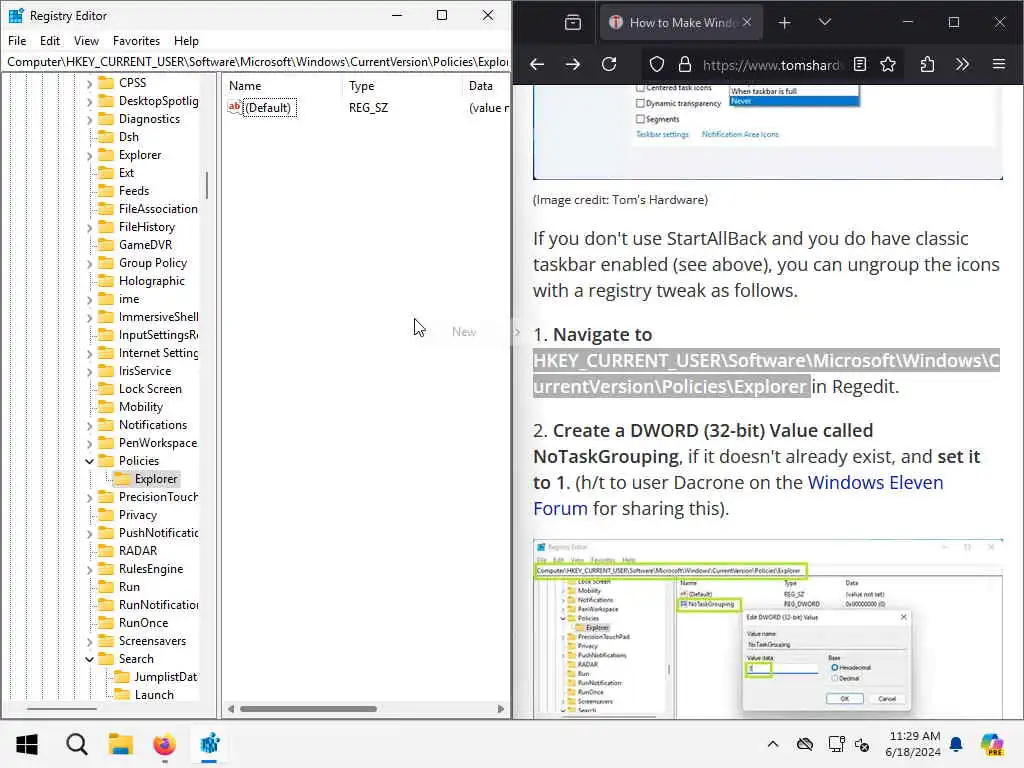The image size is (1024, 768).
Task: Open the Help menu in Registry Editor
Action: pos(186,40)
